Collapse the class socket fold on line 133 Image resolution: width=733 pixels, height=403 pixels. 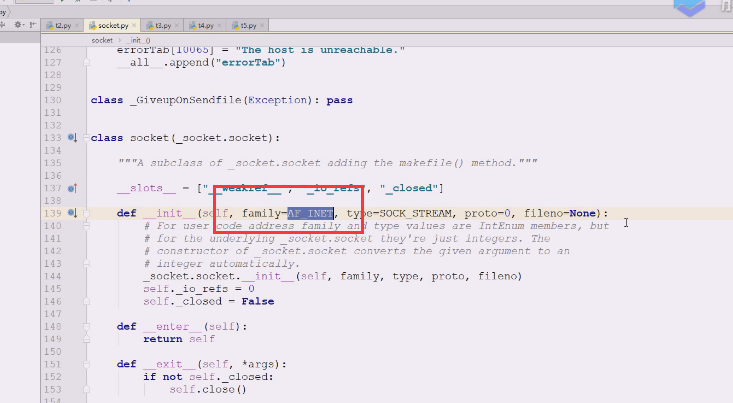pos(86,137)
